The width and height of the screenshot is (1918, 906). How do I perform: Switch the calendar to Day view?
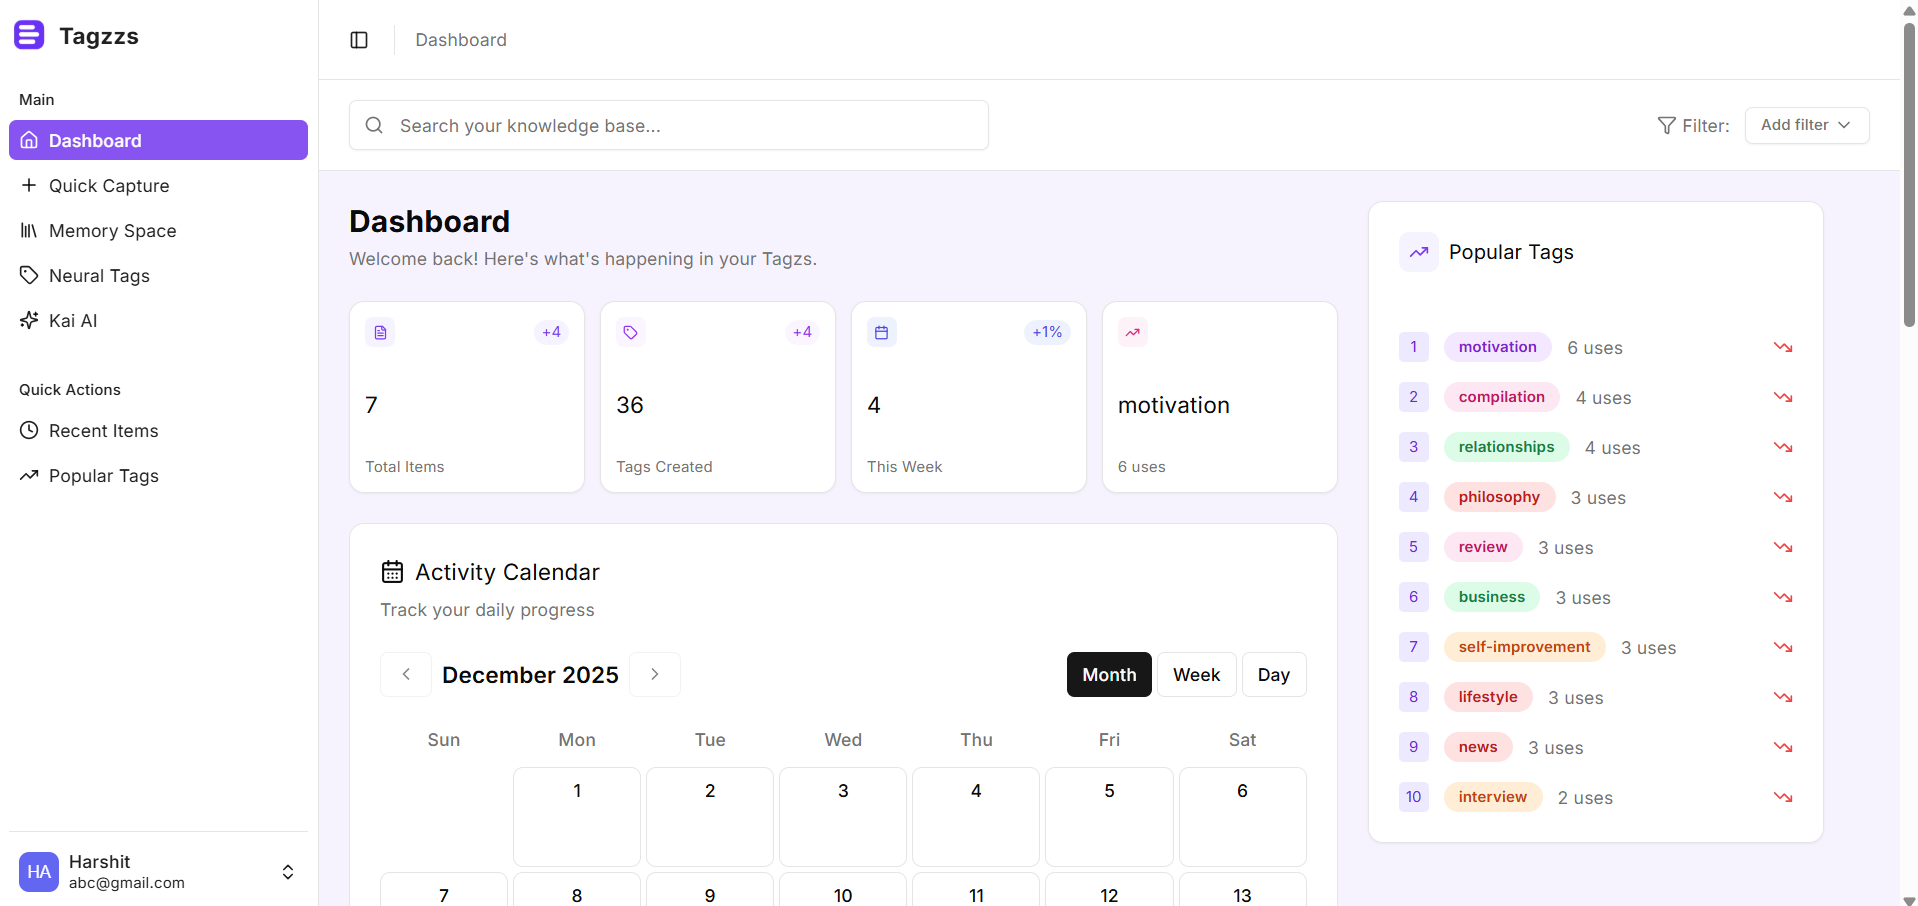[x=1274, y=675]
